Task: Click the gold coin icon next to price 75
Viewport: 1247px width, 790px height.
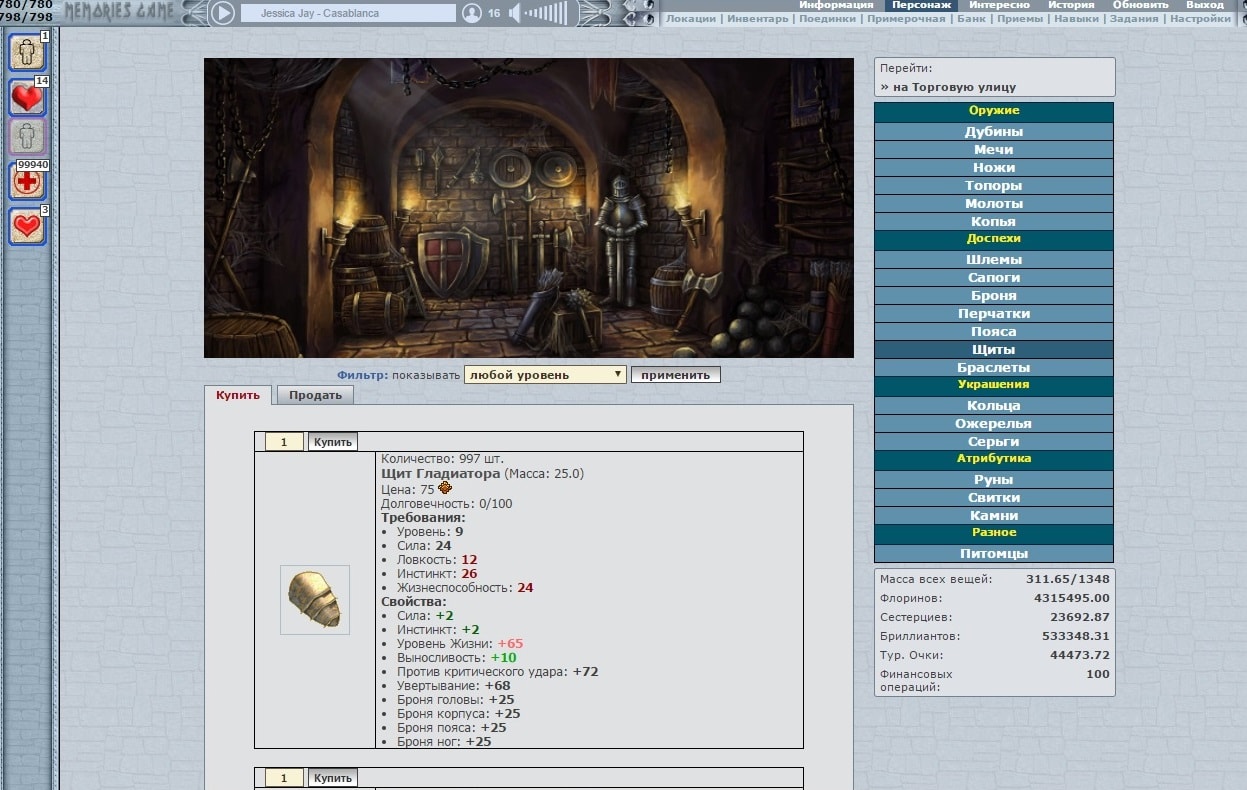Action: (x=445, y=488)
